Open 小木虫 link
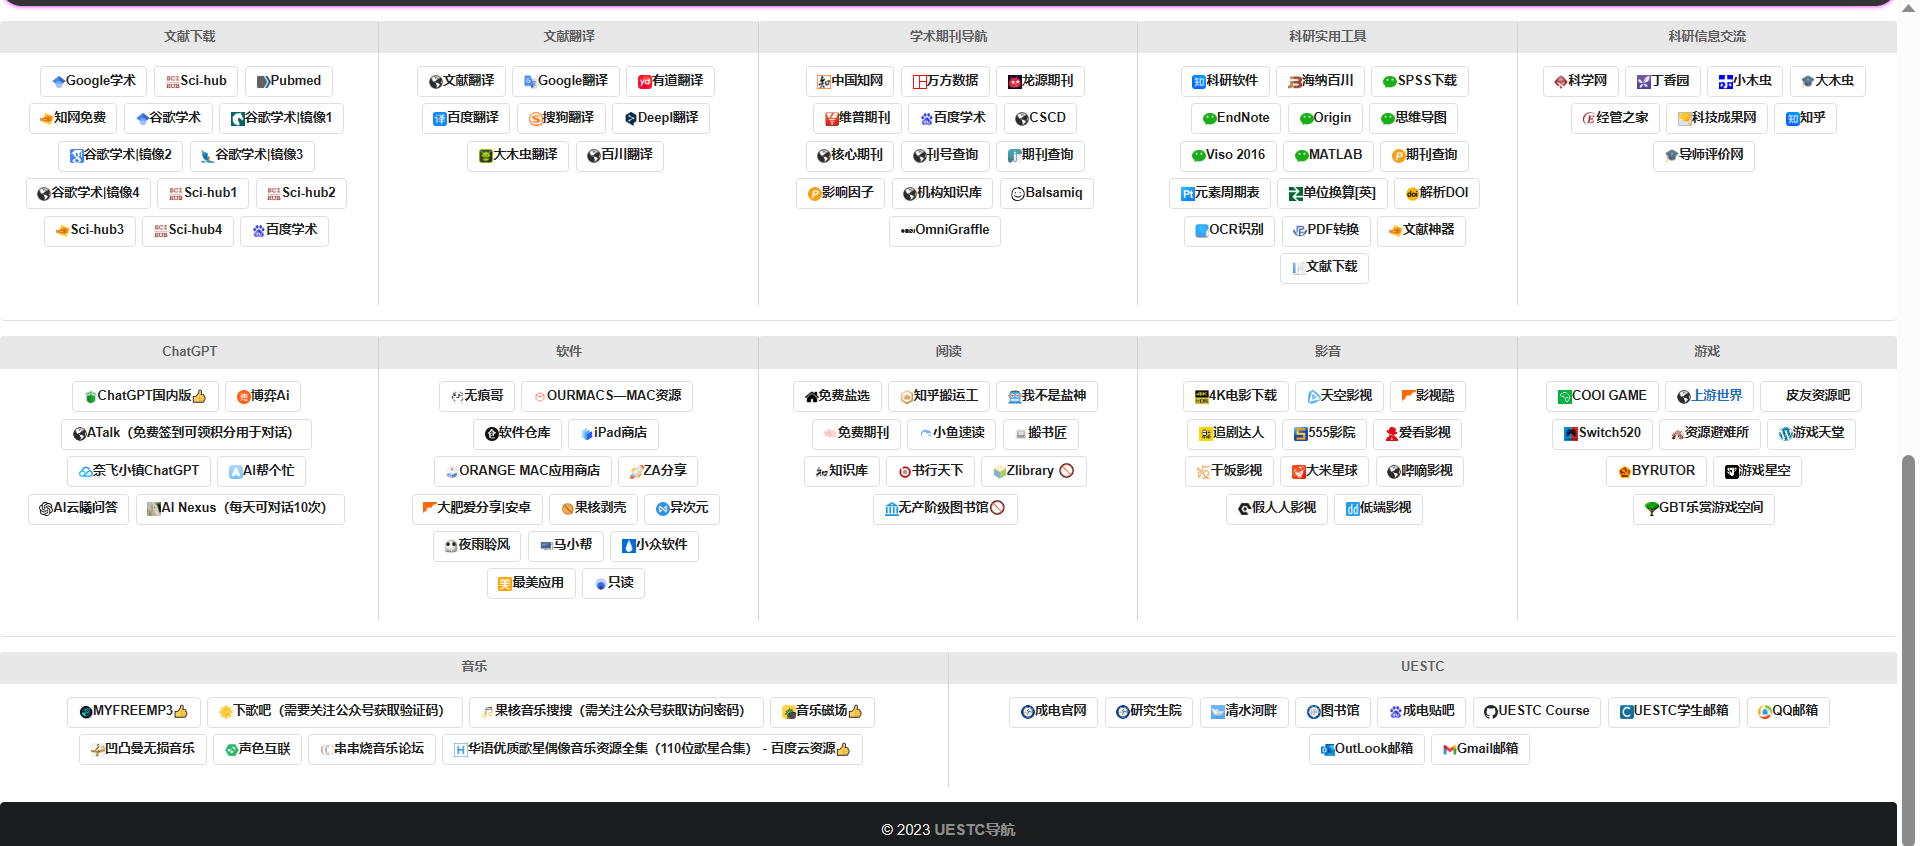The height and width of the screenshot is (846, 1920). [1746, 81]
